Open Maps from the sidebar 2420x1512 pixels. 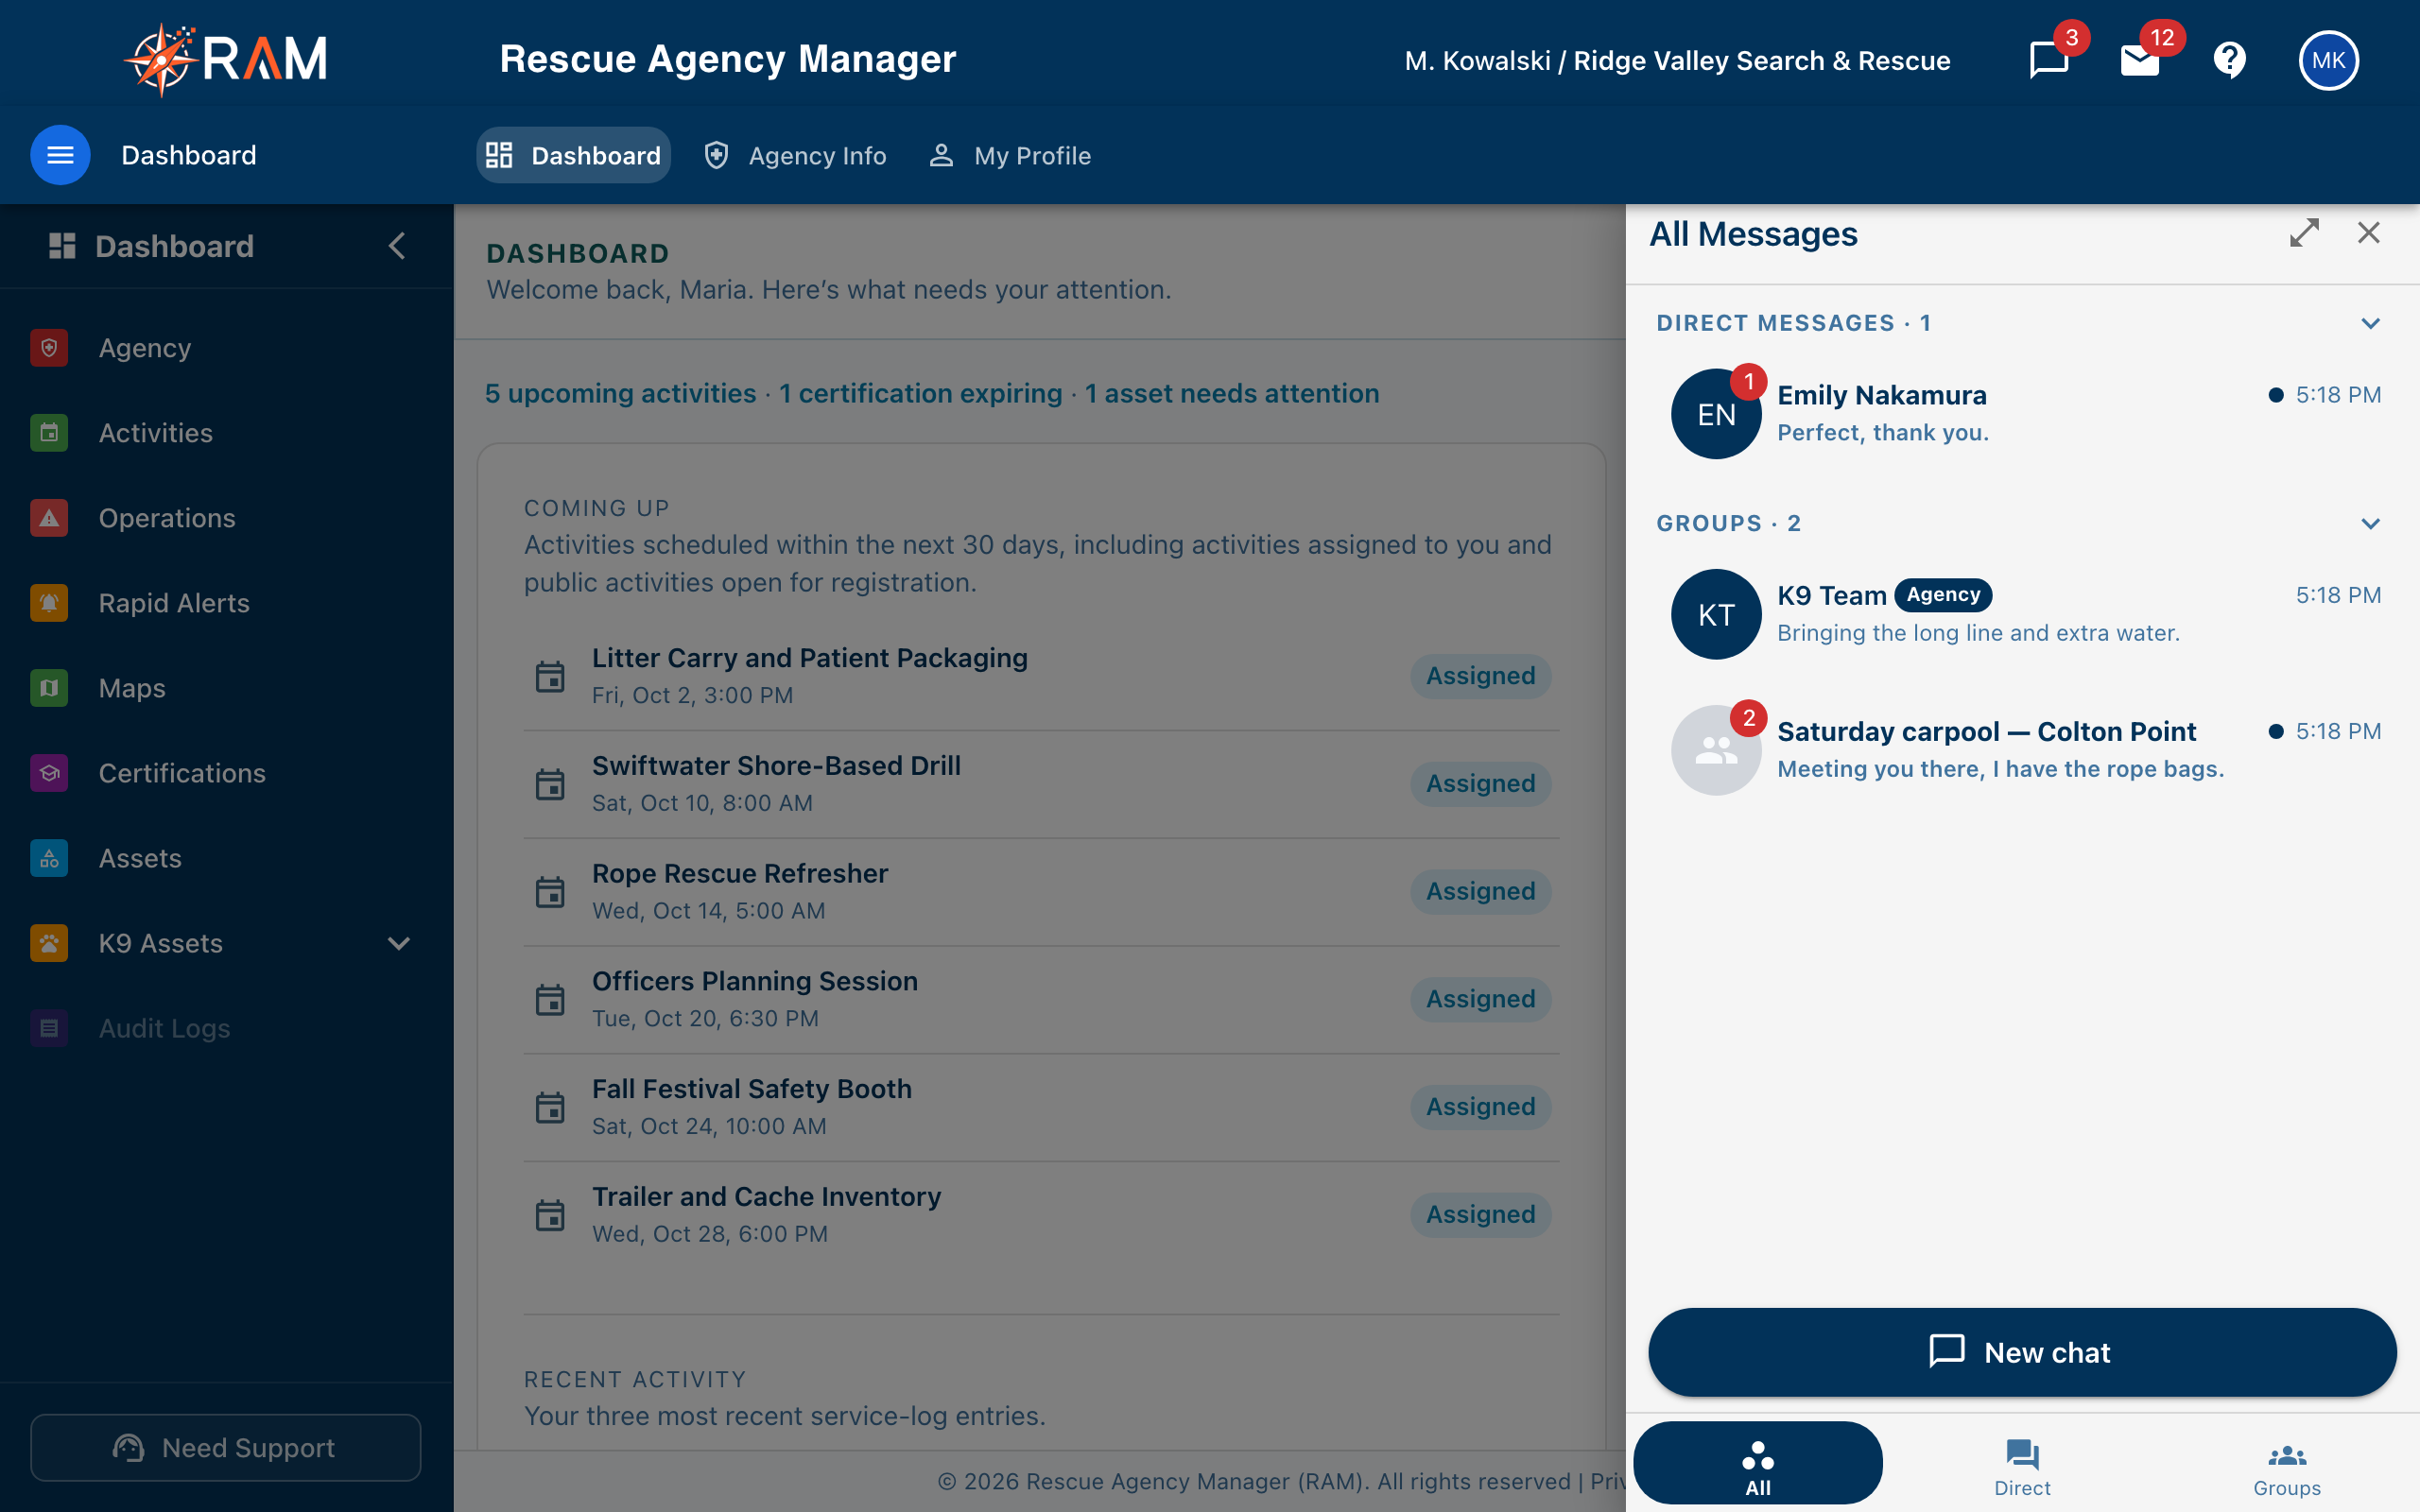click(x=226, y=688)
